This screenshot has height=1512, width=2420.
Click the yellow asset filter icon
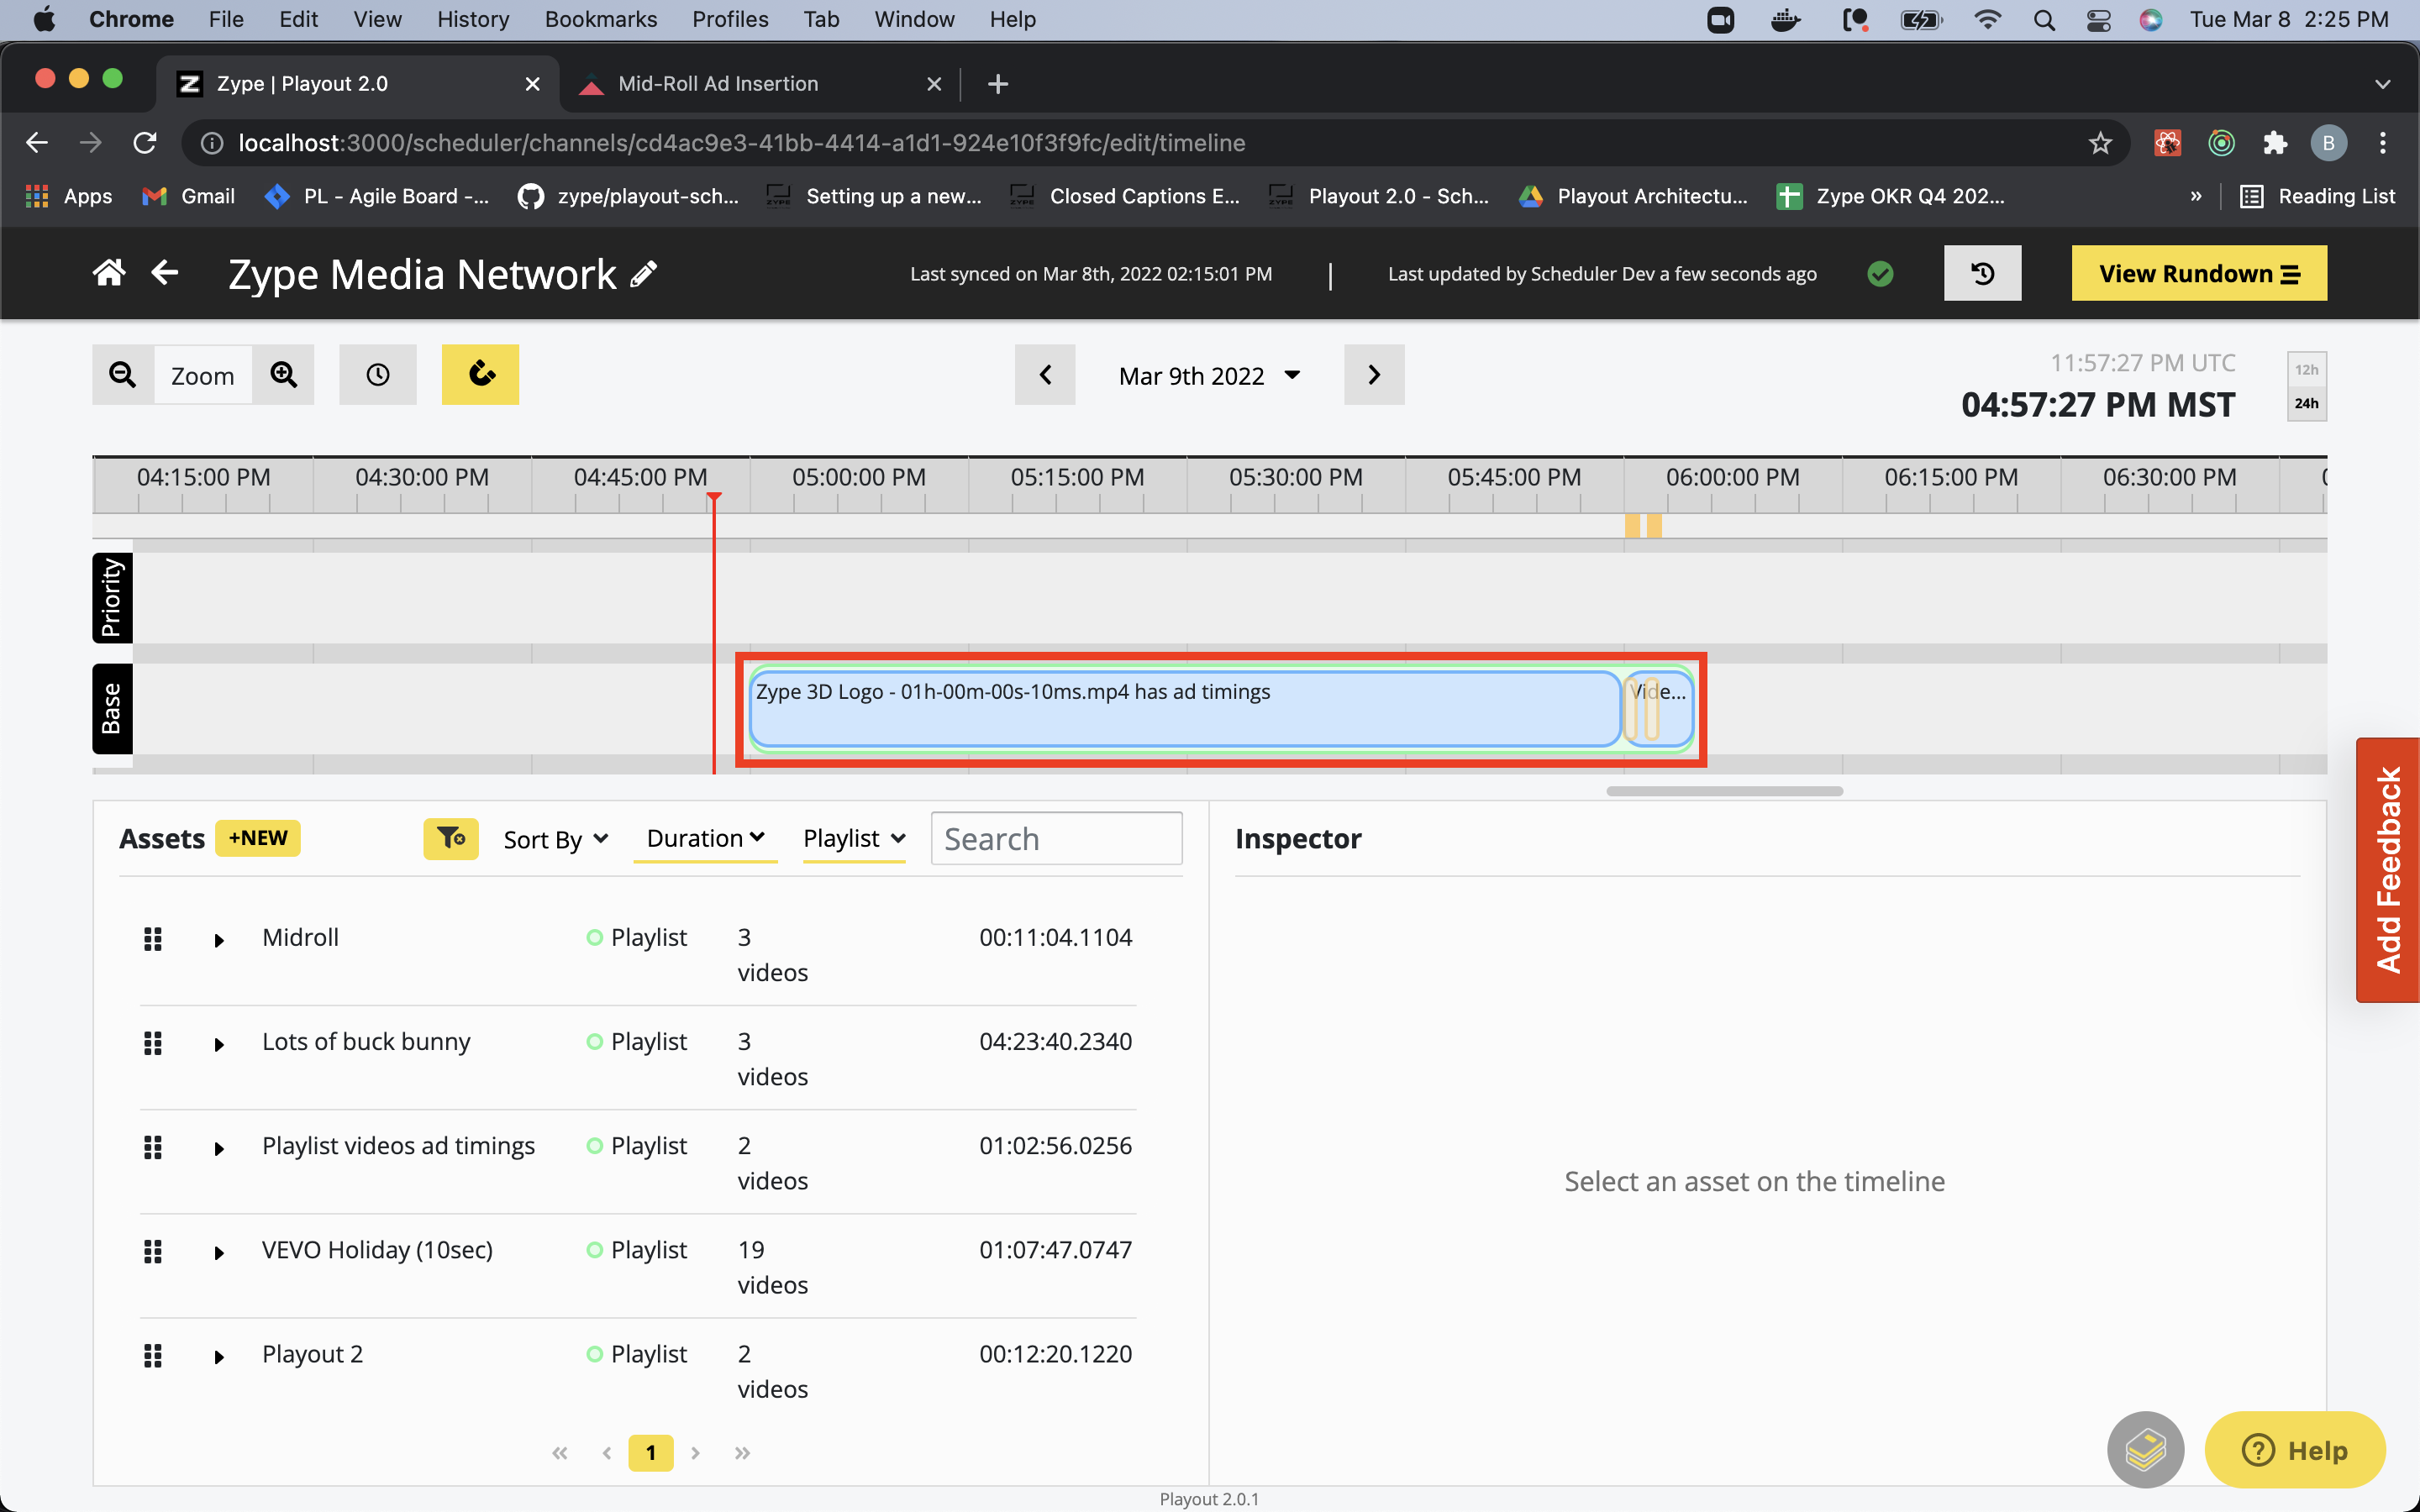point(451,838)
